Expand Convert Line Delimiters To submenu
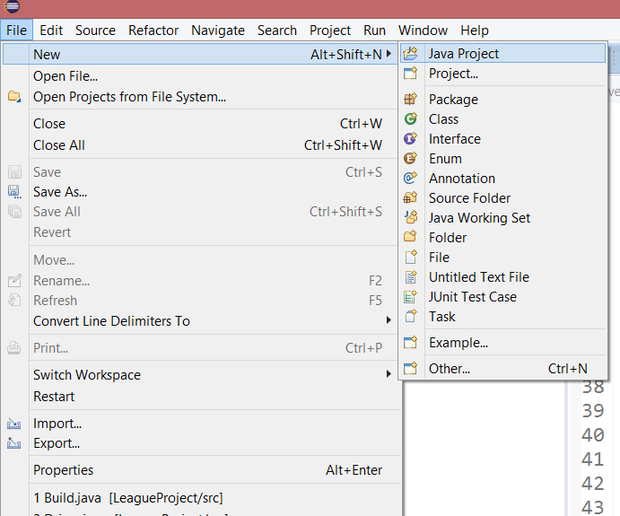This screenshot has height=516, width=620. click(389, 321)
